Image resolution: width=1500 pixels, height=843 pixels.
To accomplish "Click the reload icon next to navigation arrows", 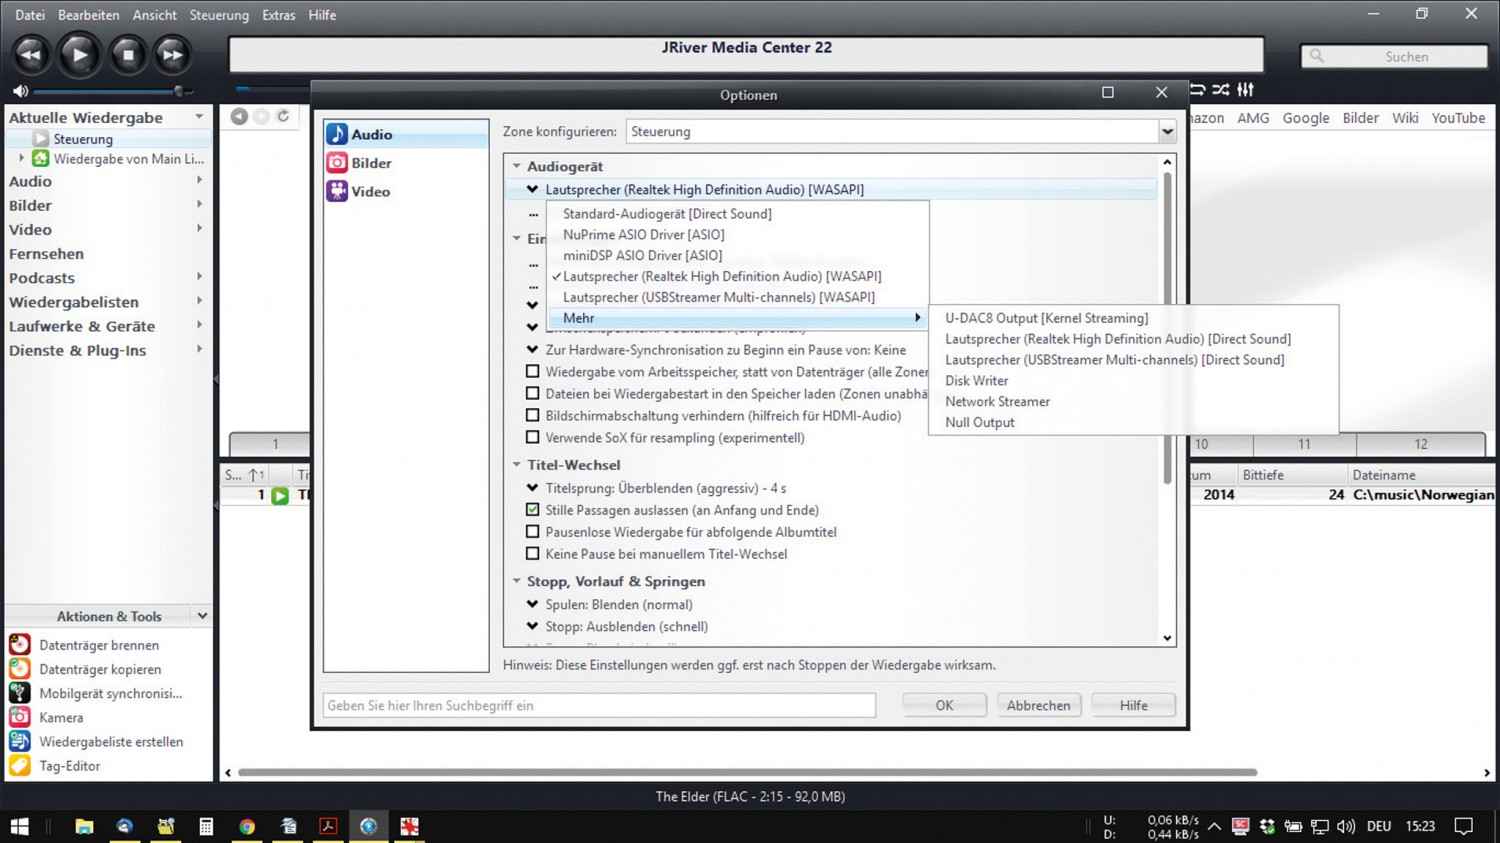I will coord(283,117).
